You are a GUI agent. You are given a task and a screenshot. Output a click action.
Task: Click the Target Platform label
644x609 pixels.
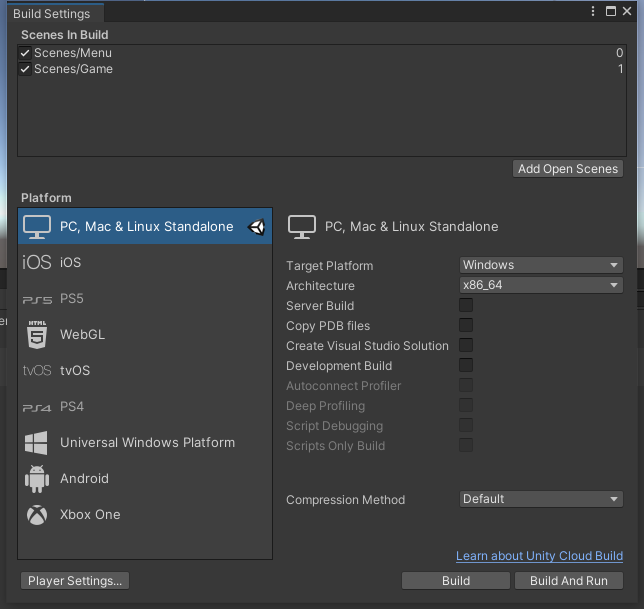click(x=330, y=266)
